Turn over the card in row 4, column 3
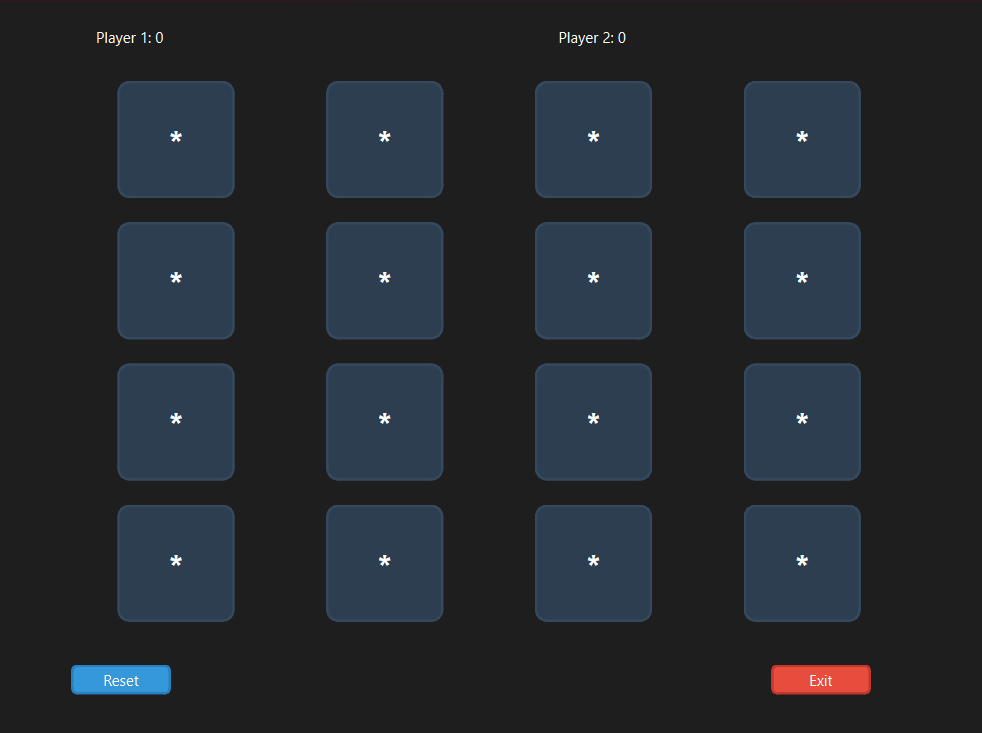 tap(593, 563)
